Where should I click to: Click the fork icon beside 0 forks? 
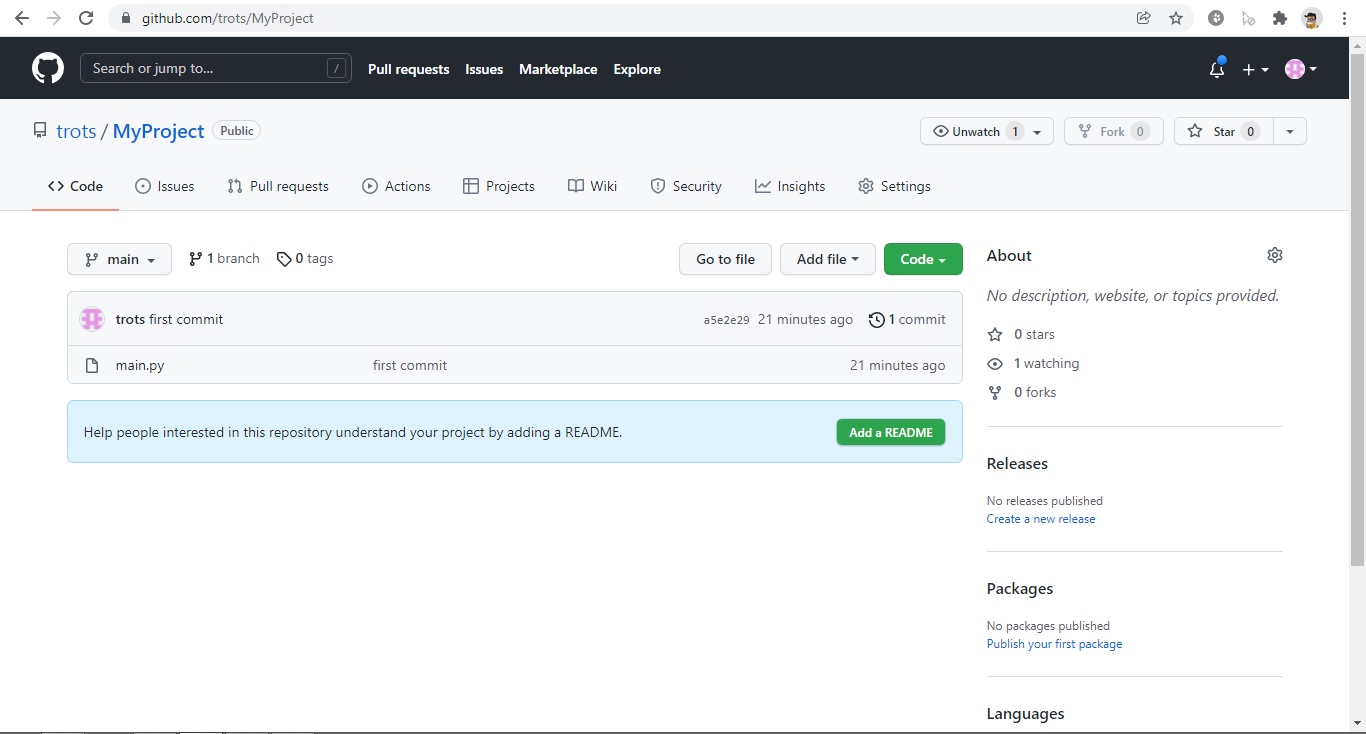click(995, 392)
